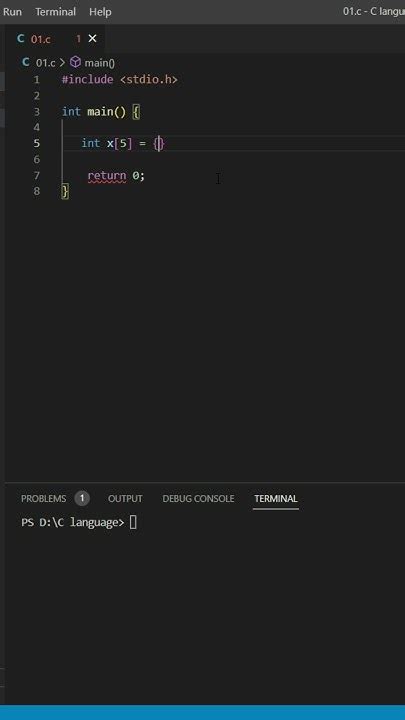Open the Help menu
Image resolution: width=405 pixels, height=720 pixels.
coord(100,11)
